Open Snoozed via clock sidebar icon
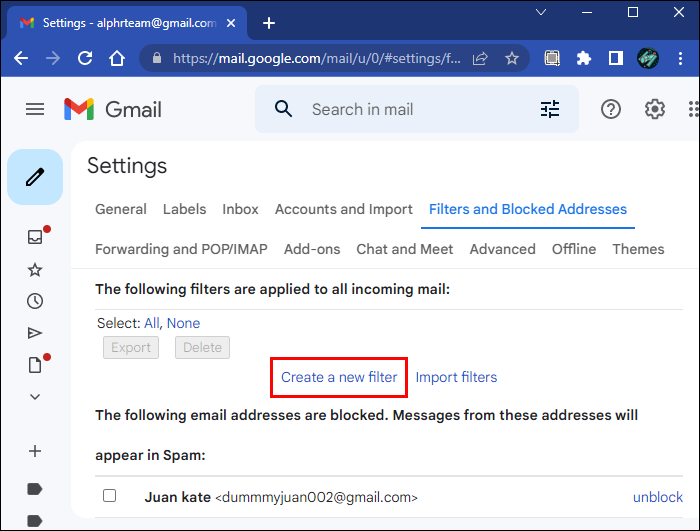700x531 pixels. (35, 301)
